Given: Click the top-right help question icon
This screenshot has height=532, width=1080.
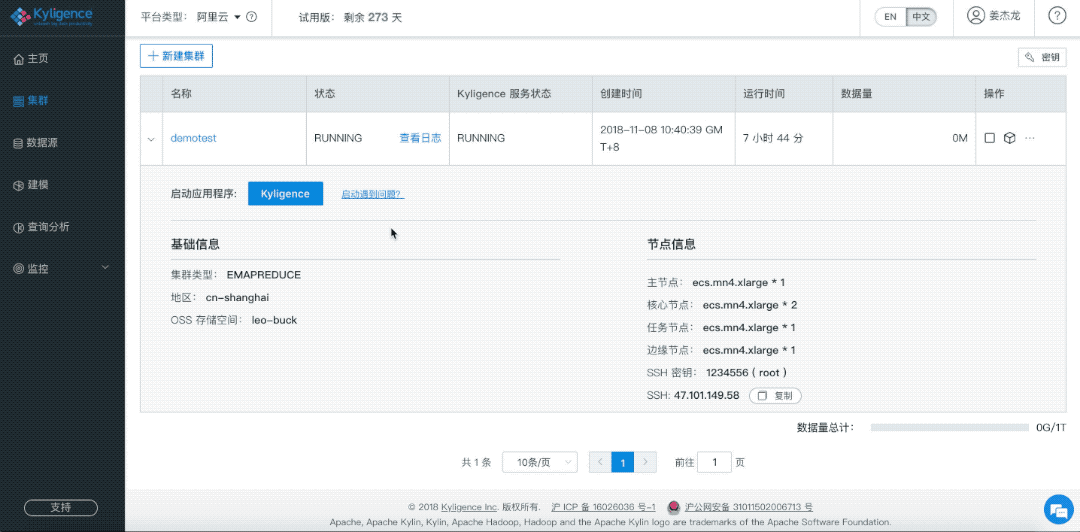Looking at the screenshot, I should (1057, 17).
